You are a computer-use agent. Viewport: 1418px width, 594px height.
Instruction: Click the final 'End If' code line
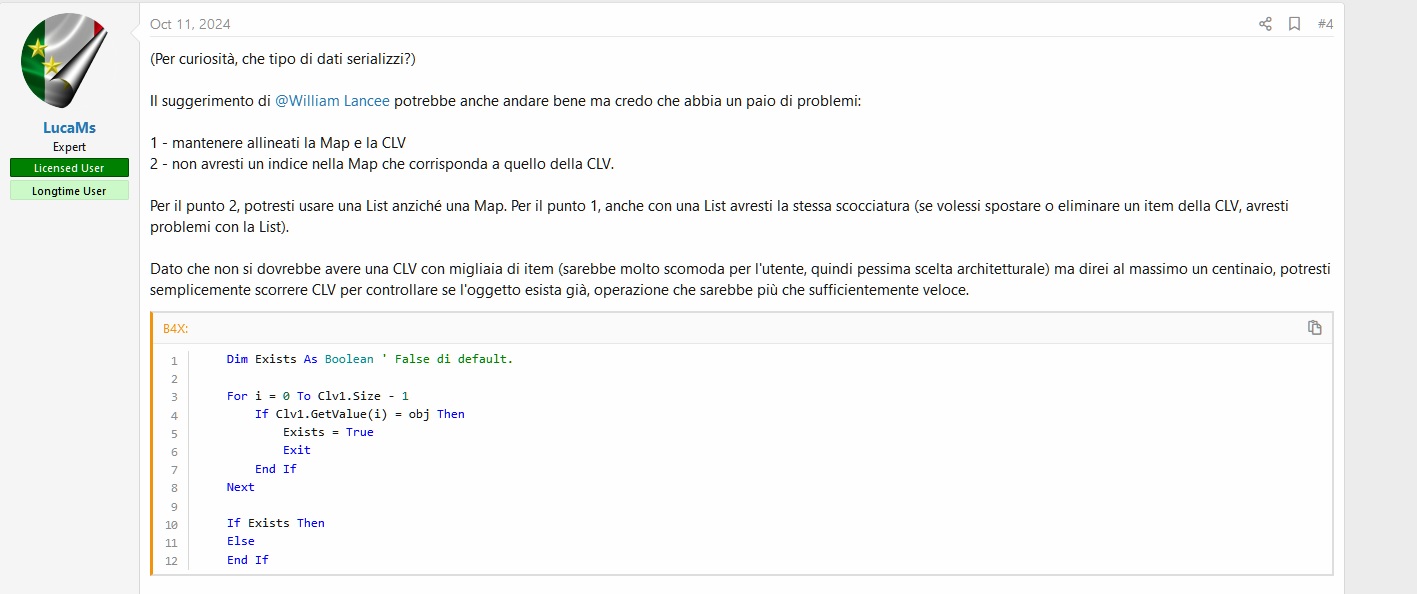point(248,560)
